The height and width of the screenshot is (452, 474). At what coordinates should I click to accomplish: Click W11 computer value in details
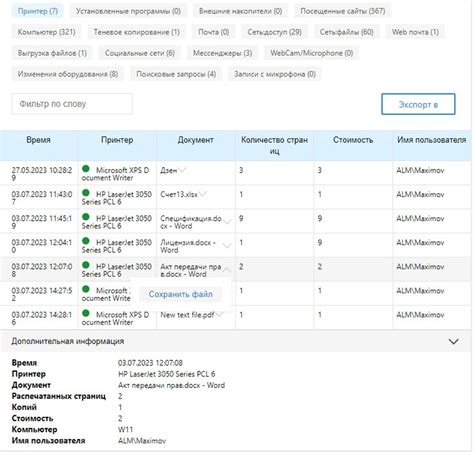pyautogui.click(x=125, y=429)
